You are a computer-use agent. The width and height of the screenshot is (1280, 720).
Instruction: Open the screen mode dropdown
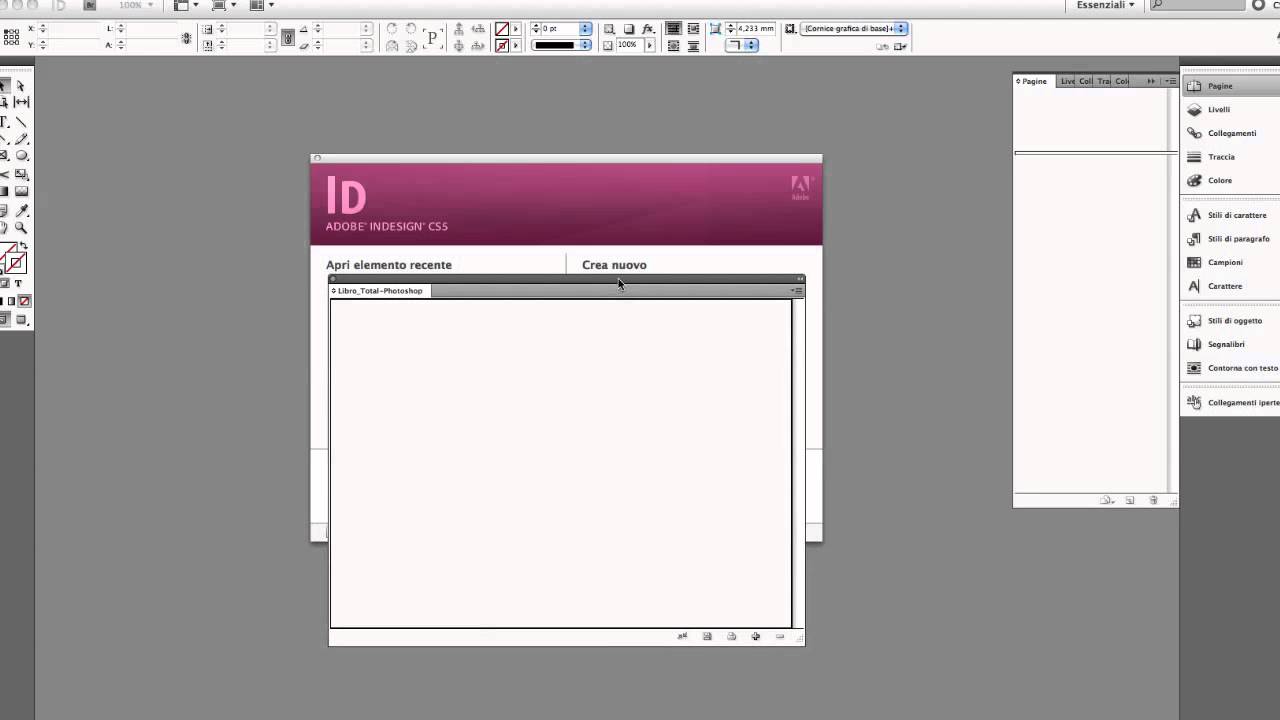225,5
